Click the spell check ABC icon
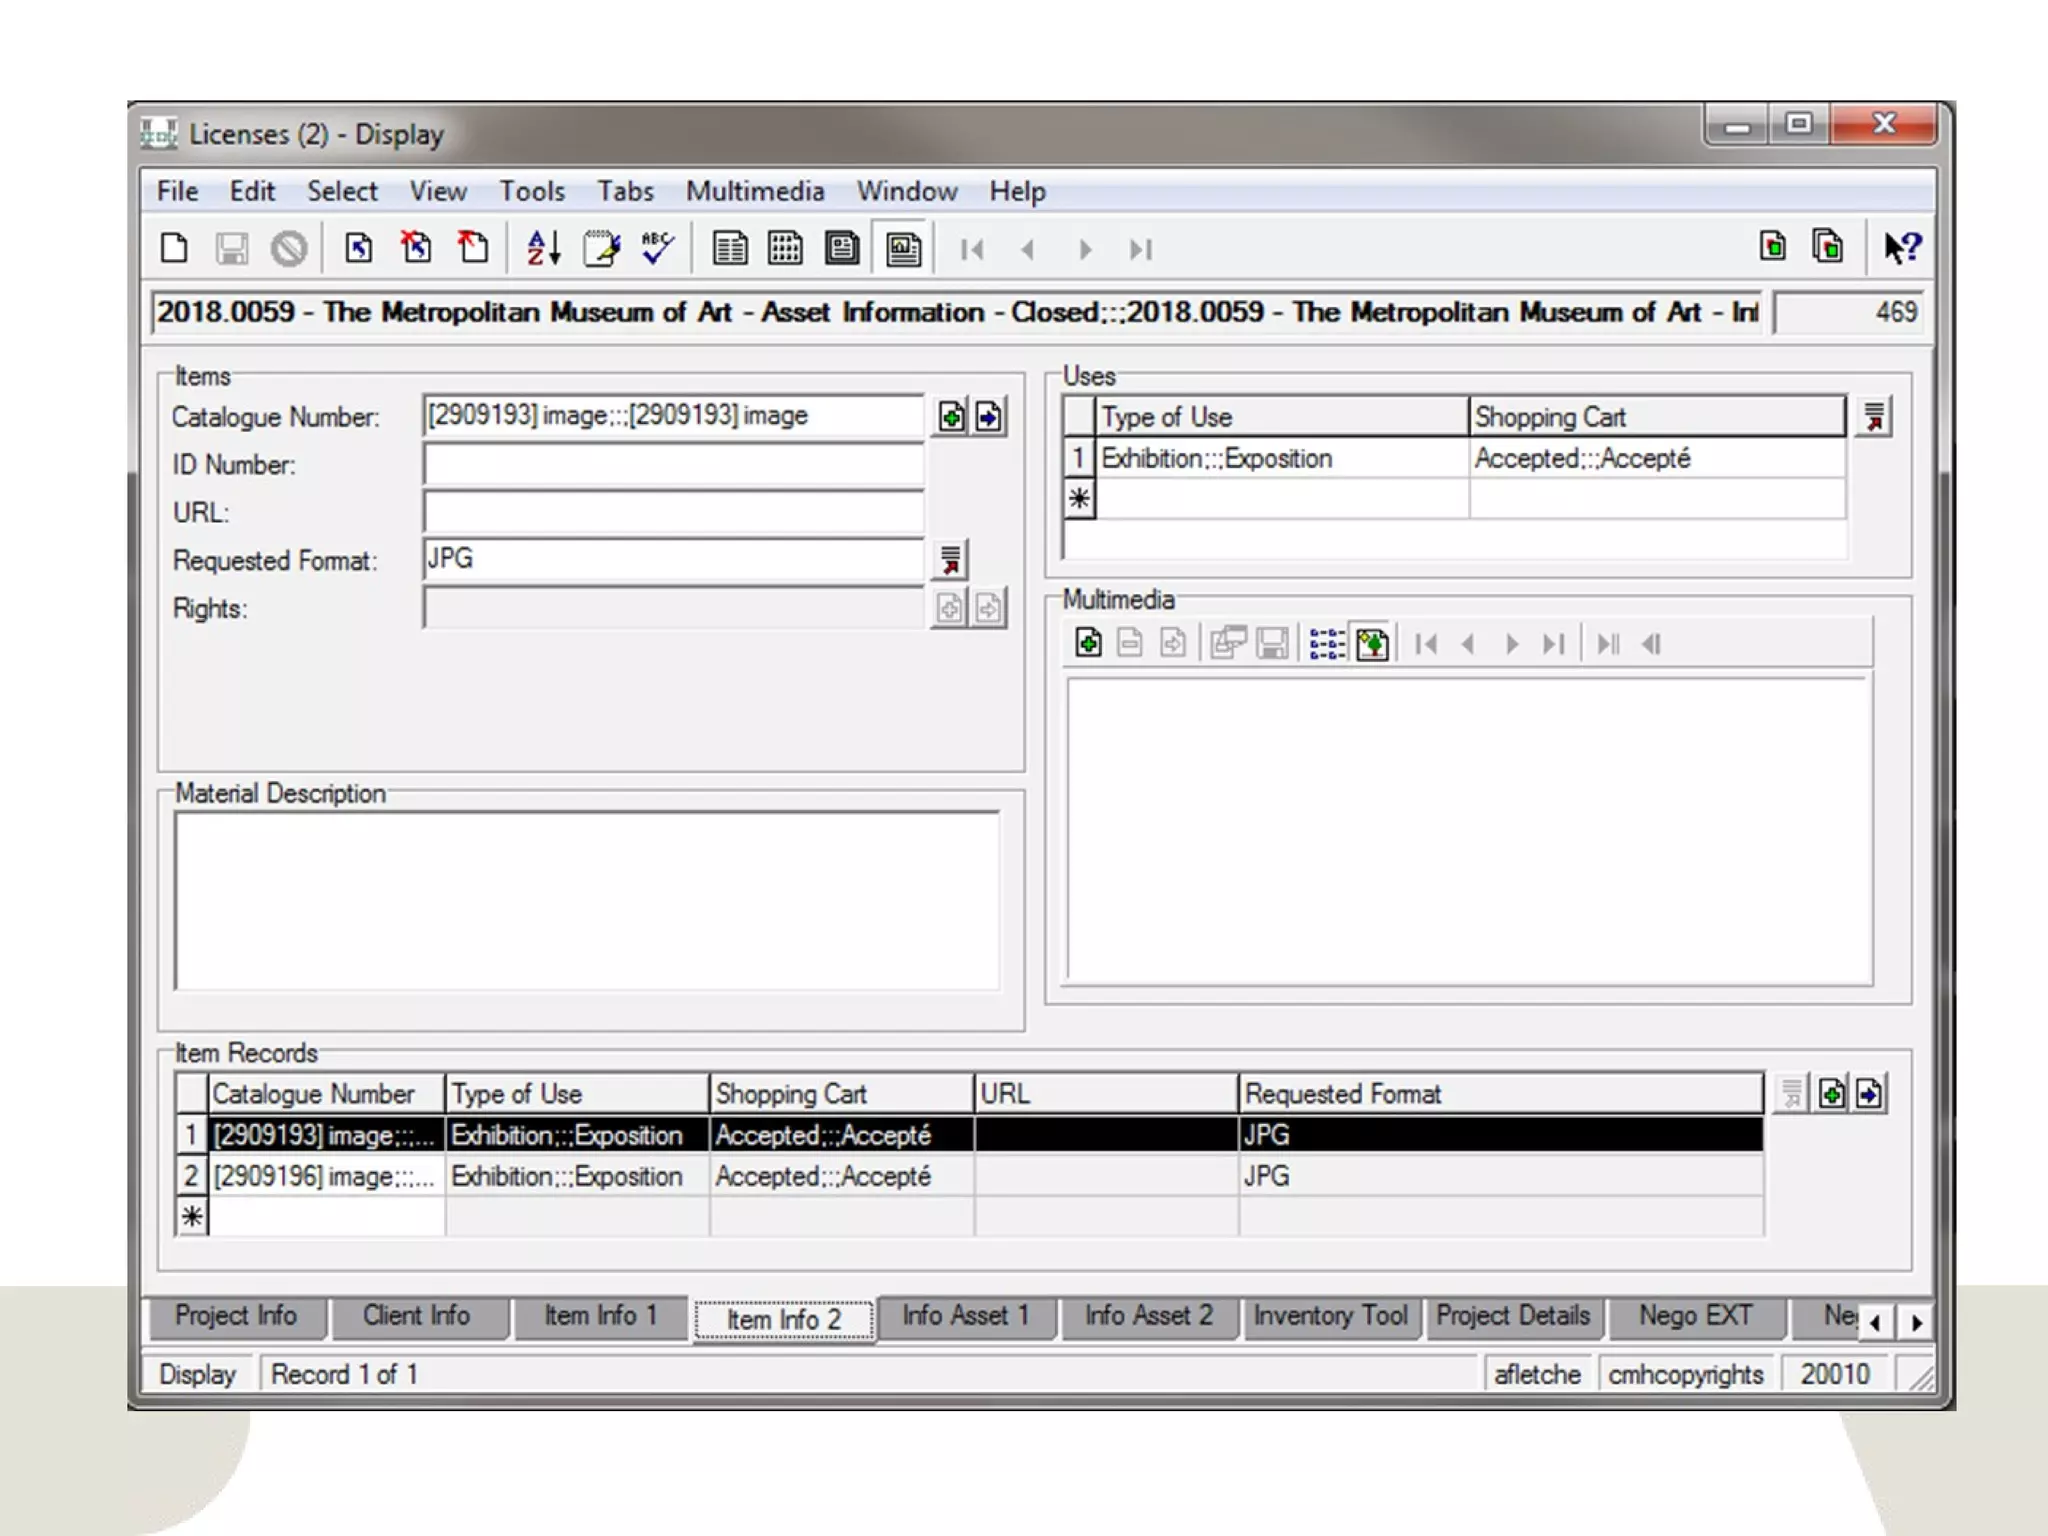Screen dimensions: 2048x1536 point(657,248)
